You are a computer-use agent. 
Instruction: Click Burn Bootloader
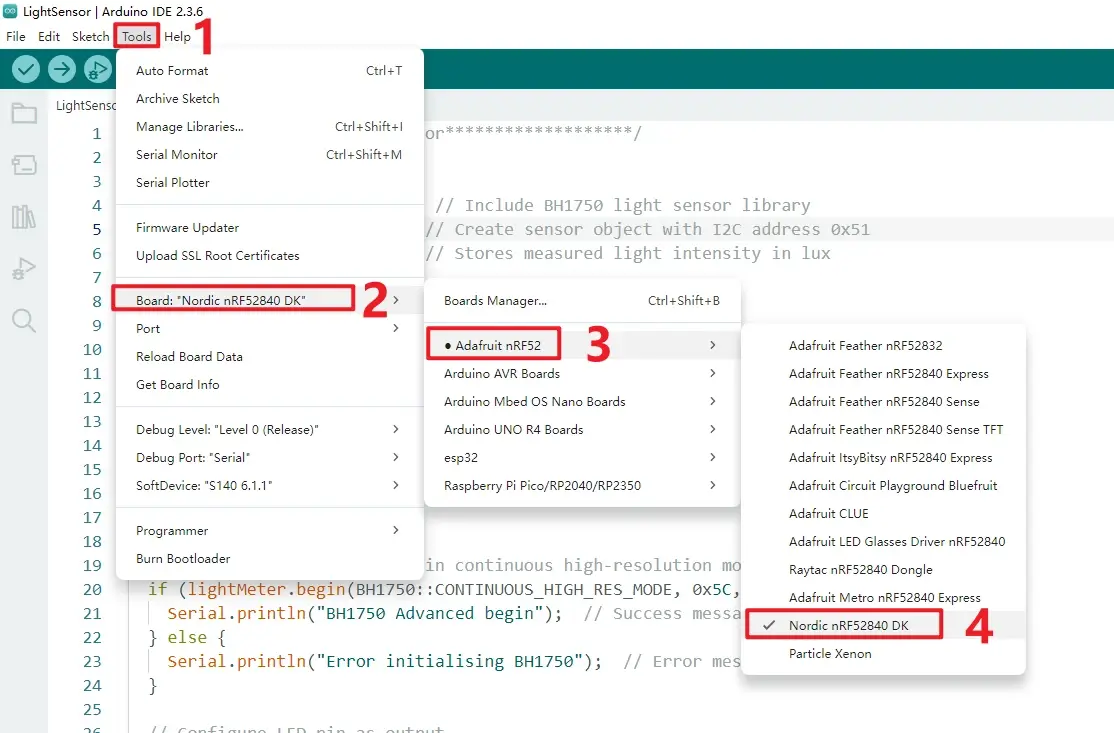(270, 558)
